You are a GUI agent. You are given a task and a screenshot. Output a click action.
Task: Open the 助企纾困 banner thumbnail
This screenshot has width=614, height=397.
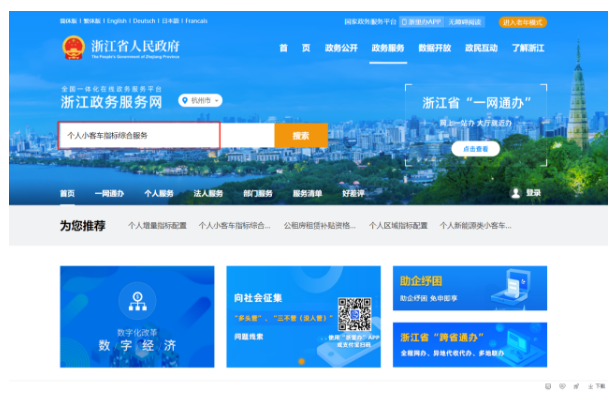pyautogui.click(x=470, y=288)
